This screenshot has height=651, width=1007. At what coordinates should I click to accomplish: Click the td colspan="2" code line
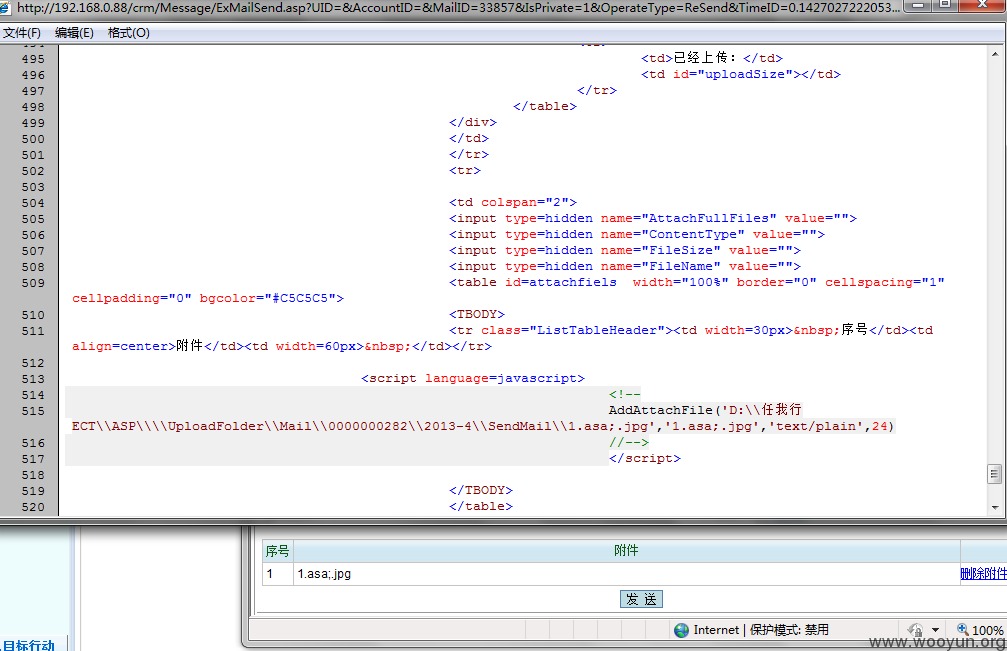pos(512,202)
